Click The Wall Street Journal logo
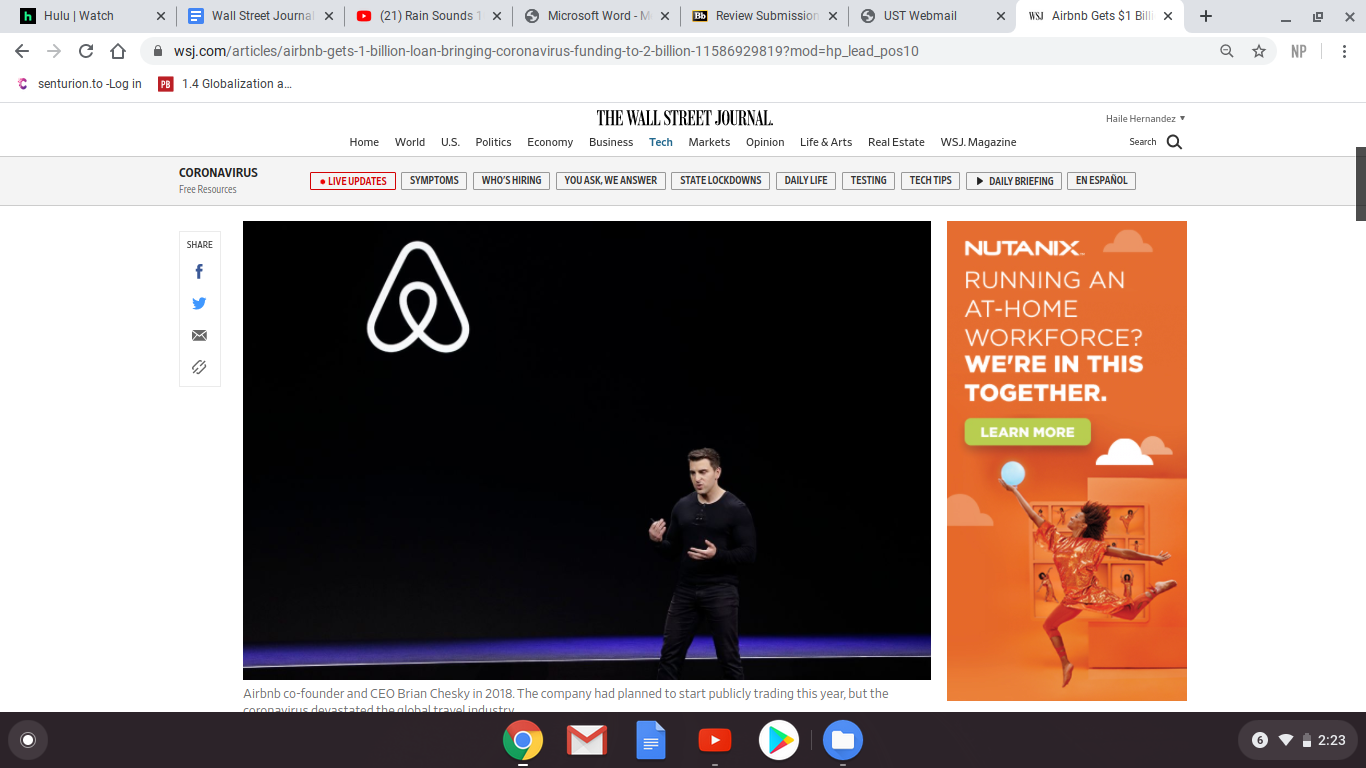Screen dimensions: 1366x768 684,118
